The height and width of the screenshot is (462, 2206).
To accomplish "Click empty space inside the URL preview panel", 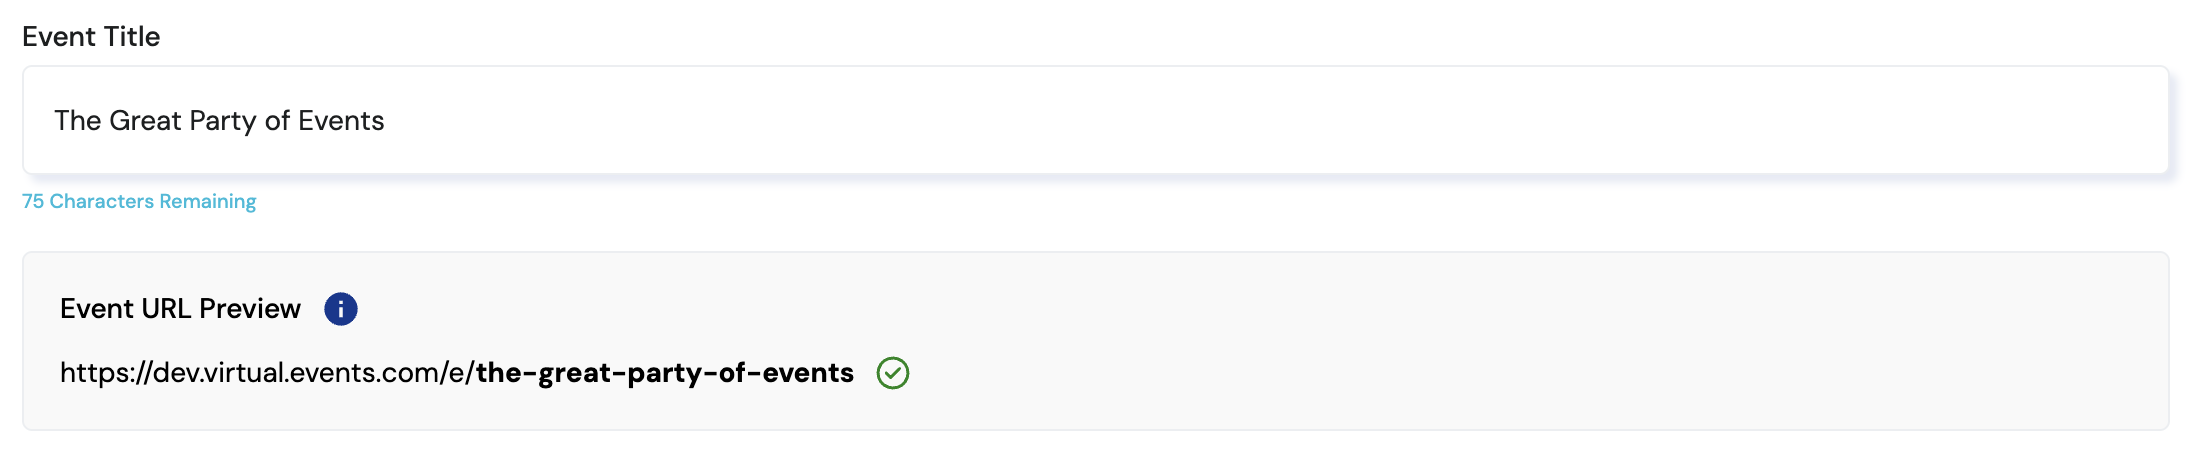I will point(1500,340).
